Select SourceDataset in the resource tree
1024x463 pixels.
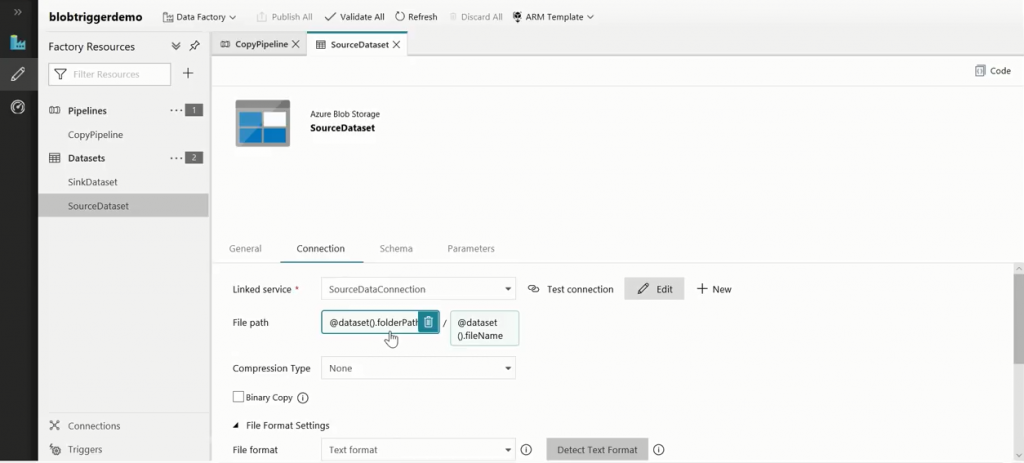click(123, 206)
